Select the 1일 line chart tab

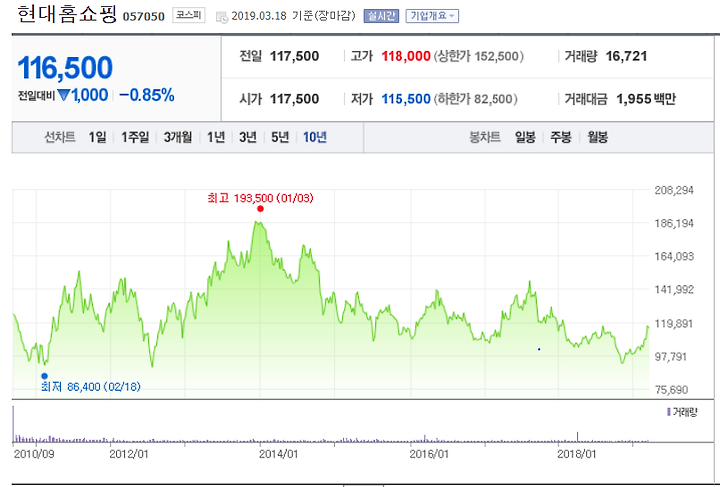click(97, 137)
